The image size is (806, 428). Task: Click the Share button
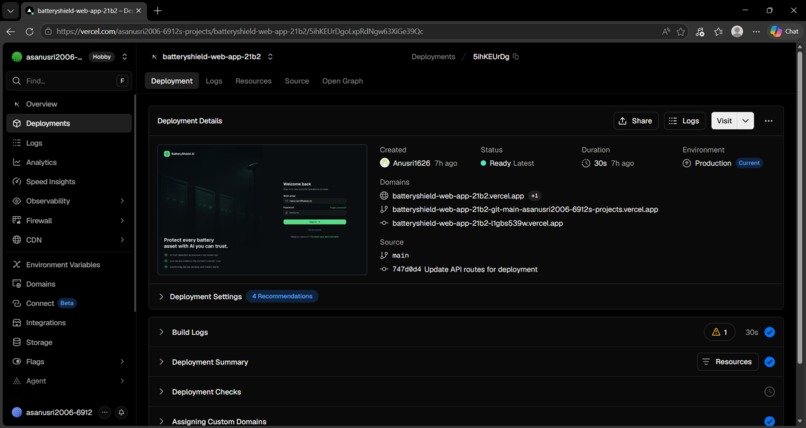point(635,121)
